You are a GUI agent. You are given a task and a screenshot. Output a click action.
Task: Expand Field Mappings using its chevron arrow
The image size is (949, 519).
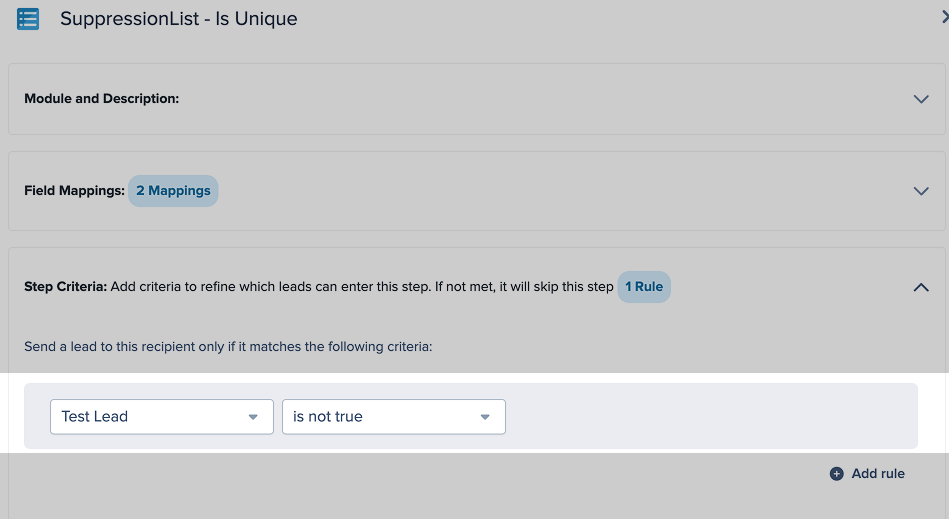(921, 191)
